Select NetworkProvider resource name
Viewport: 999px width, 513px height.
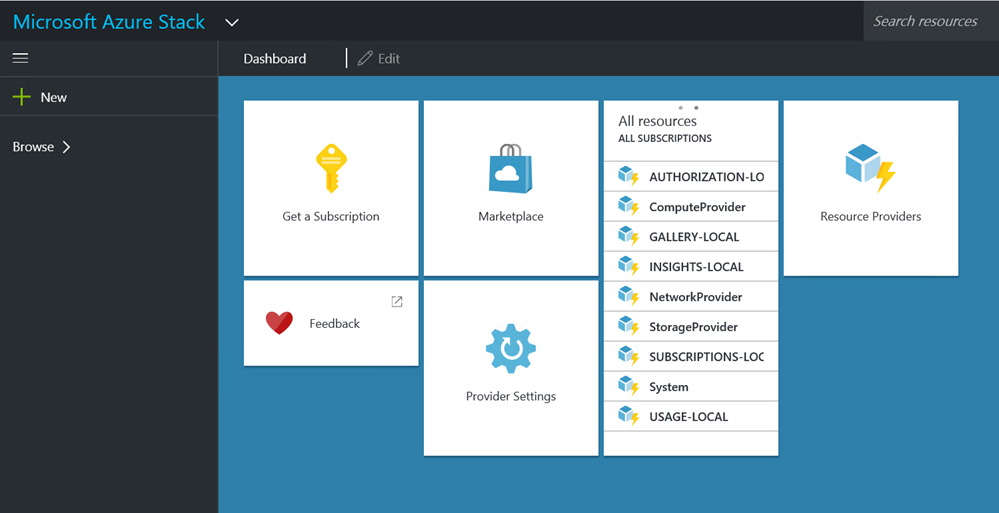tap(696, 297)
